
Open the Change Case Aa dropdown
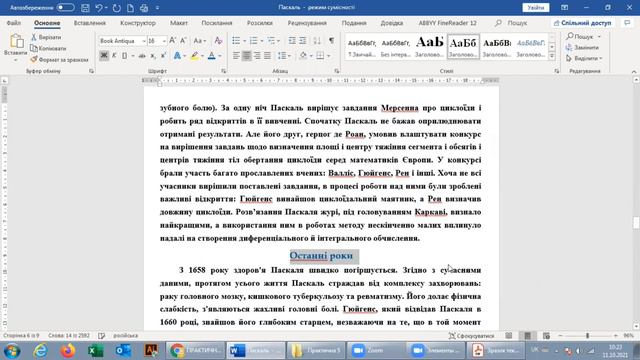click(x=200, y=40)
